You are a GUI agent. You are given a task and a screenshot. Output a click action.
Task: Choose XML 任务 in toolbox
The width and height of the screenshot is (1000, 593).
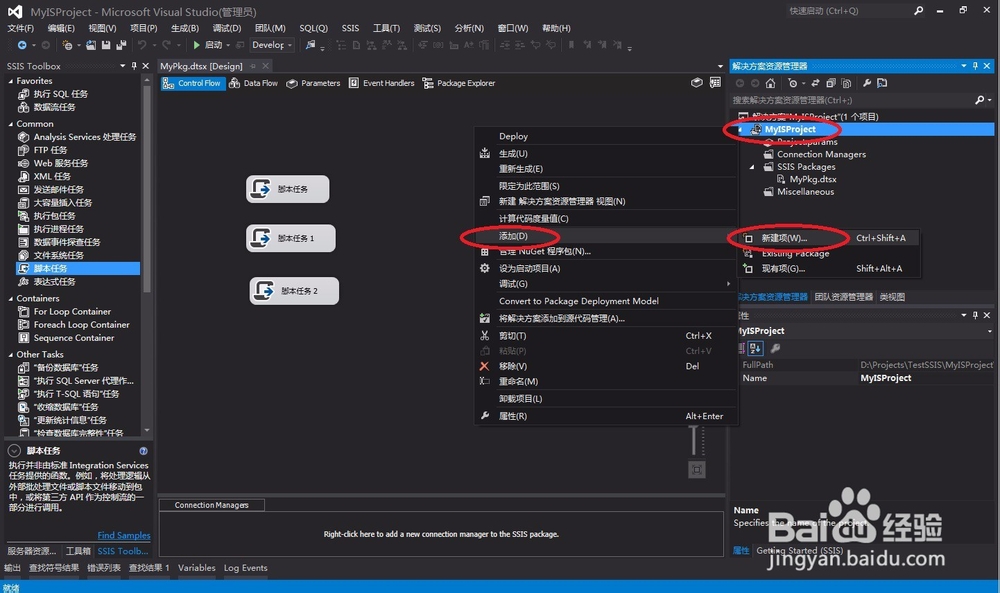pos(52,177)
